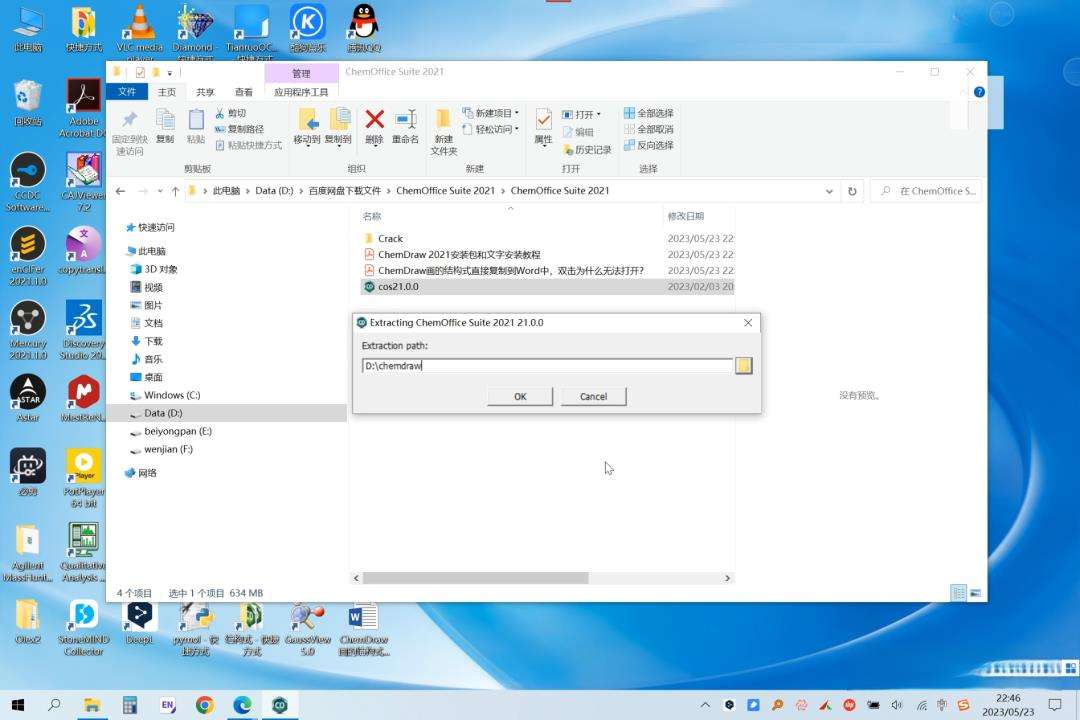The height and width of the screenshot is (720, 1080).
Task: Sort by the 名称 column header
Action: point(372,216)
